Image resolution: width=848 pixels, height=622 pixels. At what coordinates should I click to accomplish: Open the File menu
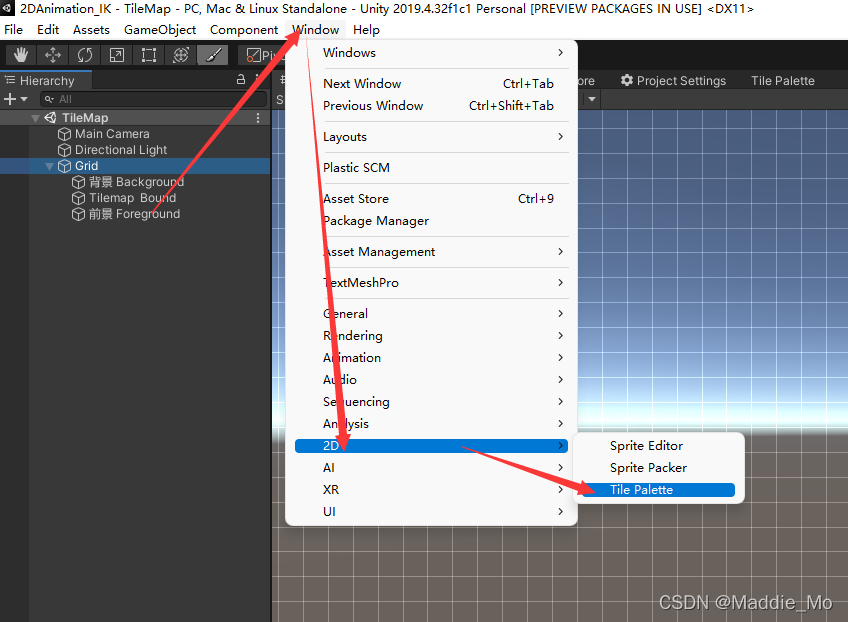pyautogui.click(x=14, y=30)
